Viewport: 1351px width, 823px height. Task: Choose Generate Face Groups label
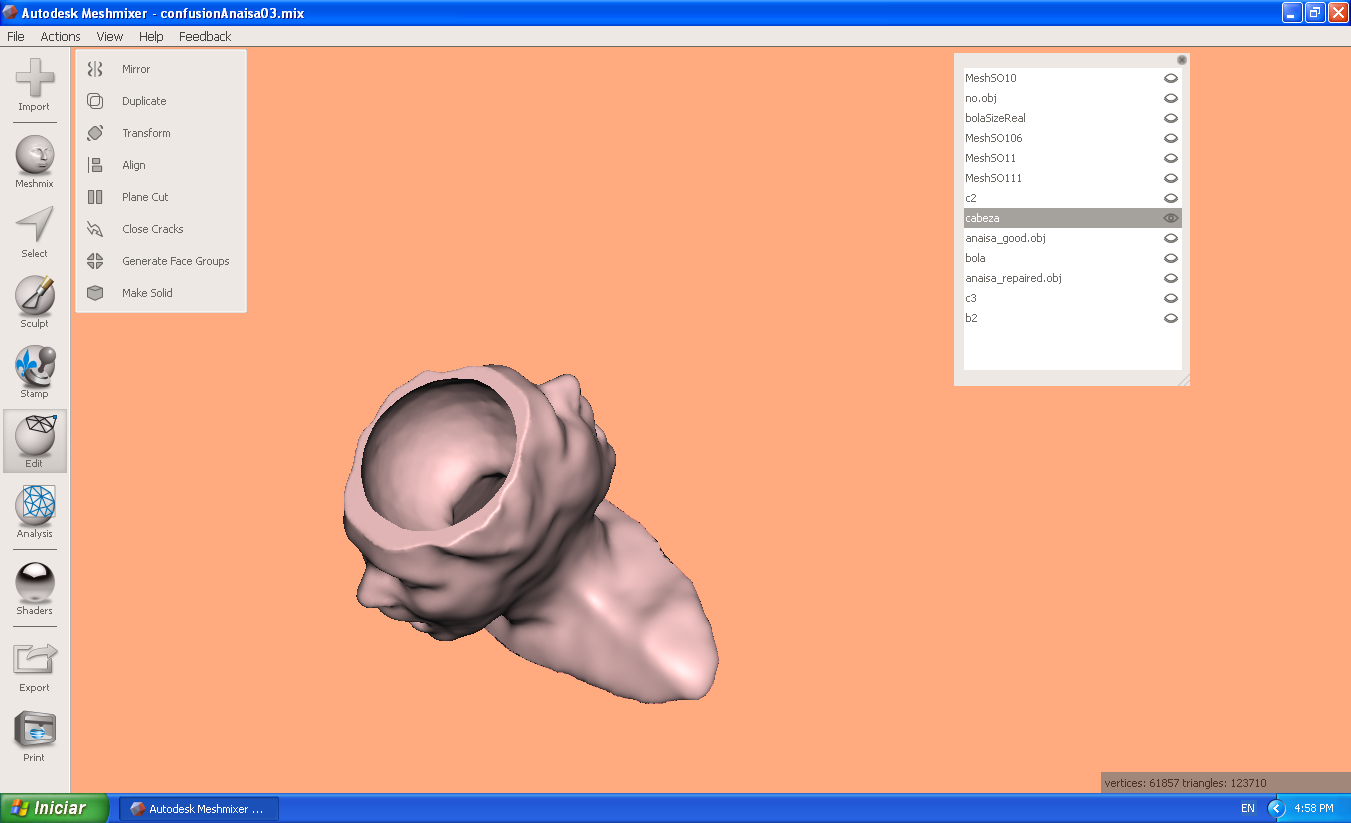tap(176, 261)
